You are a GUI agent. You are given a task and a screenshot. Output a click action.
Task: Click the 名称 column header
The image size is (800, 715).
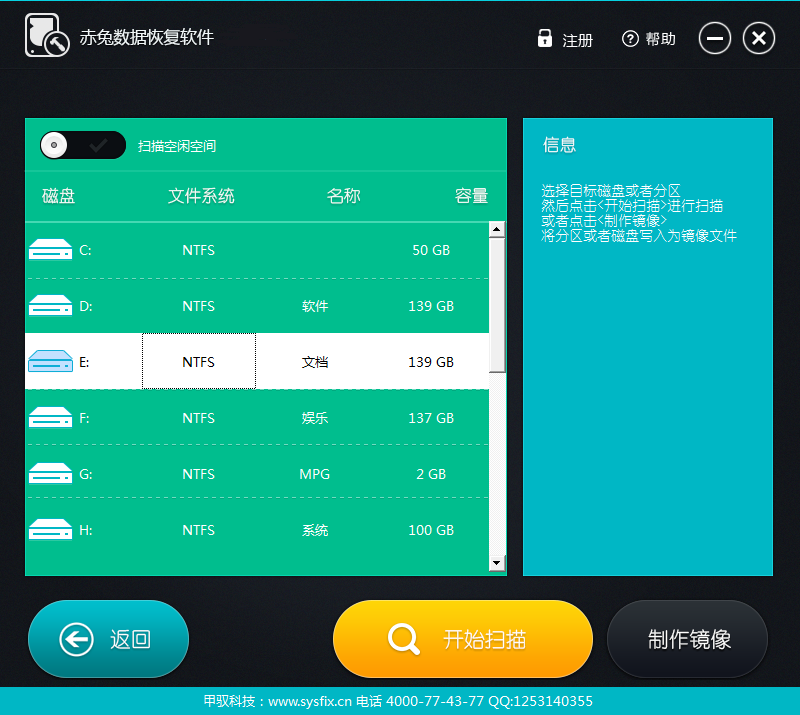pos(343,195)
